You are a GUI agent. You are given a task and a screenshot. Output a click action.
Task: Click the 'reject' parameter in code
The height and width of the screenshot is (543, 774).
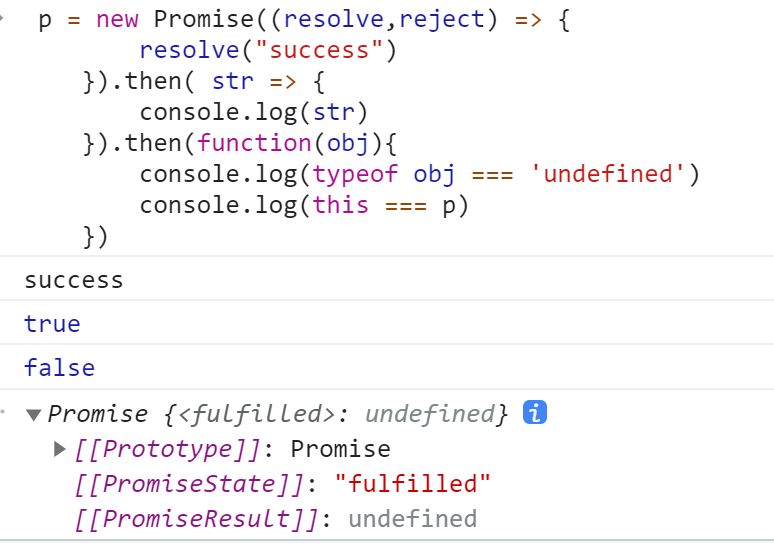(x=442, y=20)
